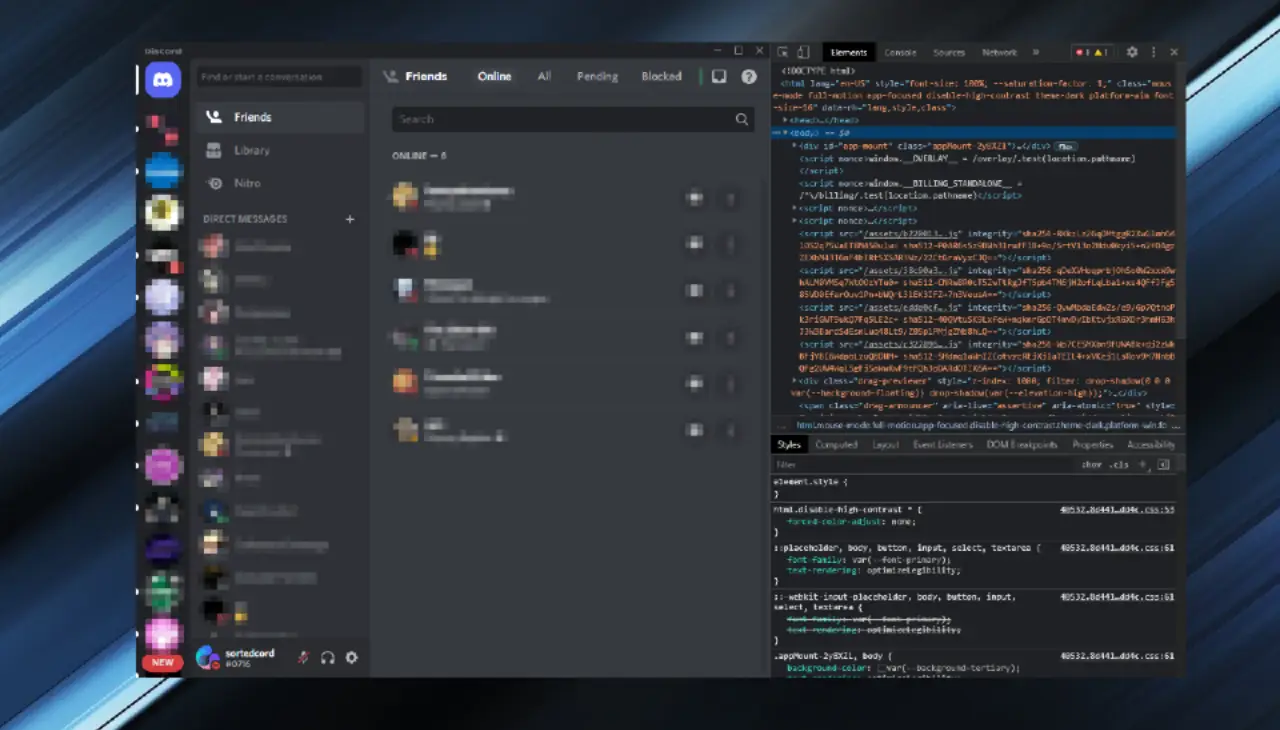Viewport: 1280px width, 730px height.
Task: Open Library from the sidebar
Action: click(x=251, y=150)
